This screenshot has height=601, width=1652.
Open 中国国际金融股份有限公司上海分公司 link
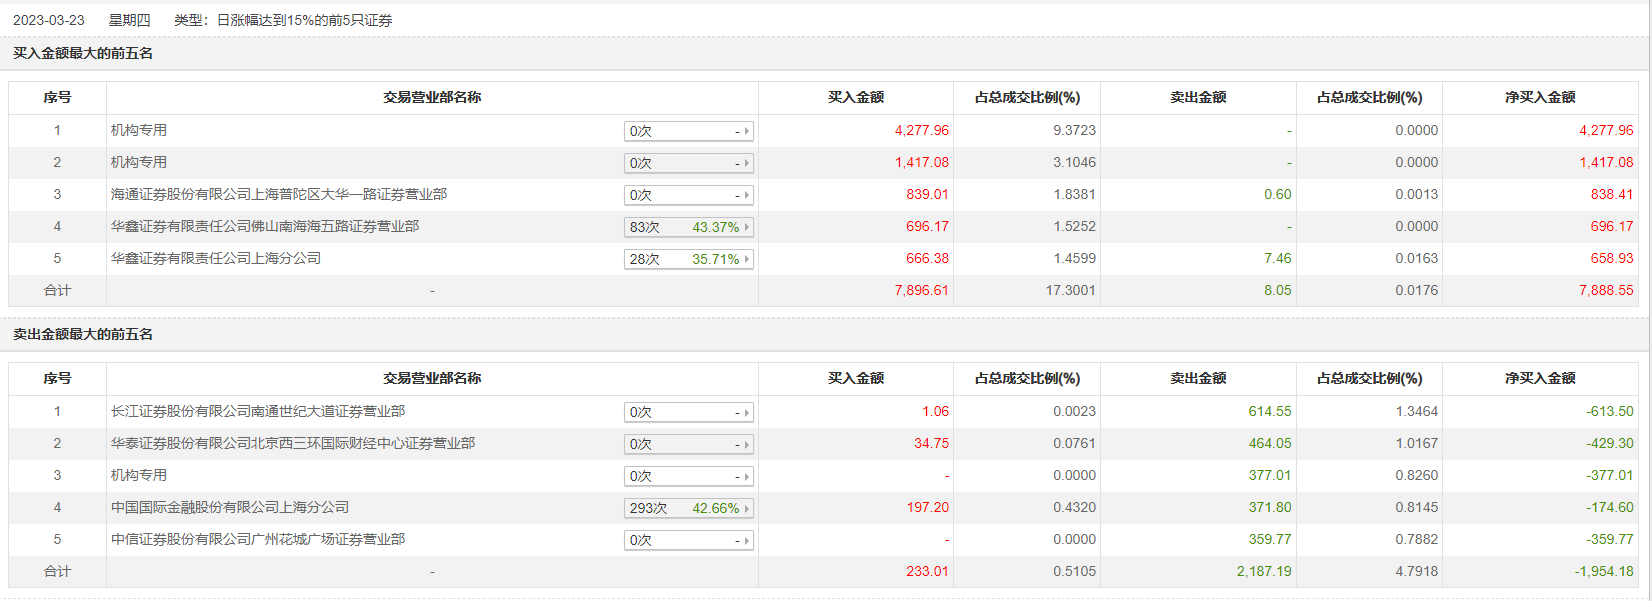[230, 507]
